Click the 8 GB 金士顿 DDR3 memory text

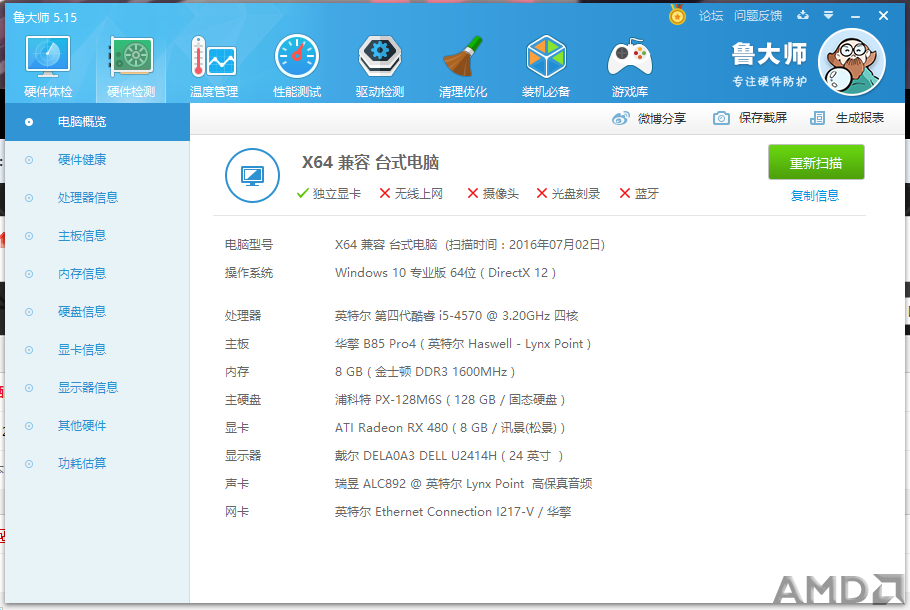425,371
